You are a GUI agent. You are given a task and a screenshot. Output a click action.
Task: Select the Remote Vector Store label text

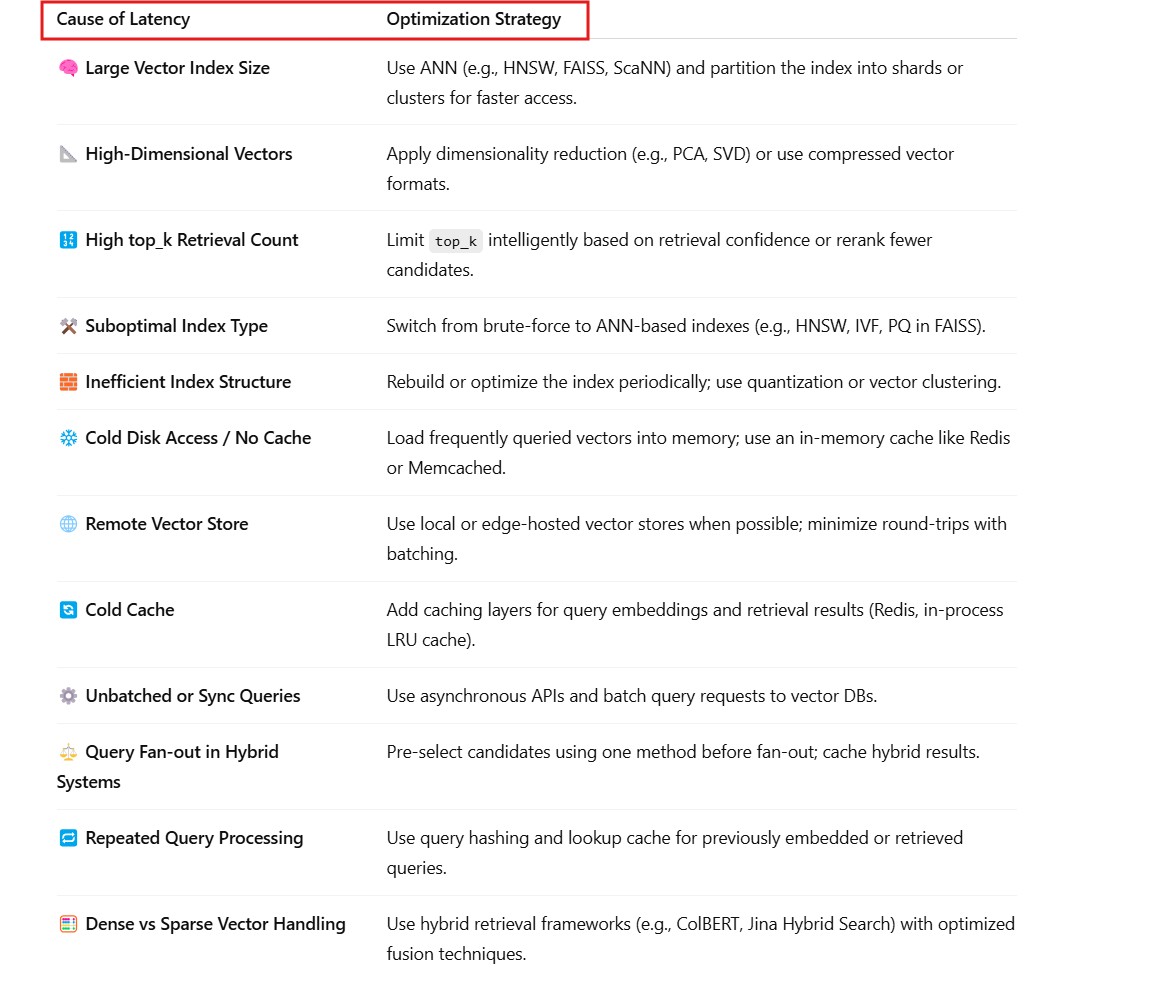coord(166,524)
